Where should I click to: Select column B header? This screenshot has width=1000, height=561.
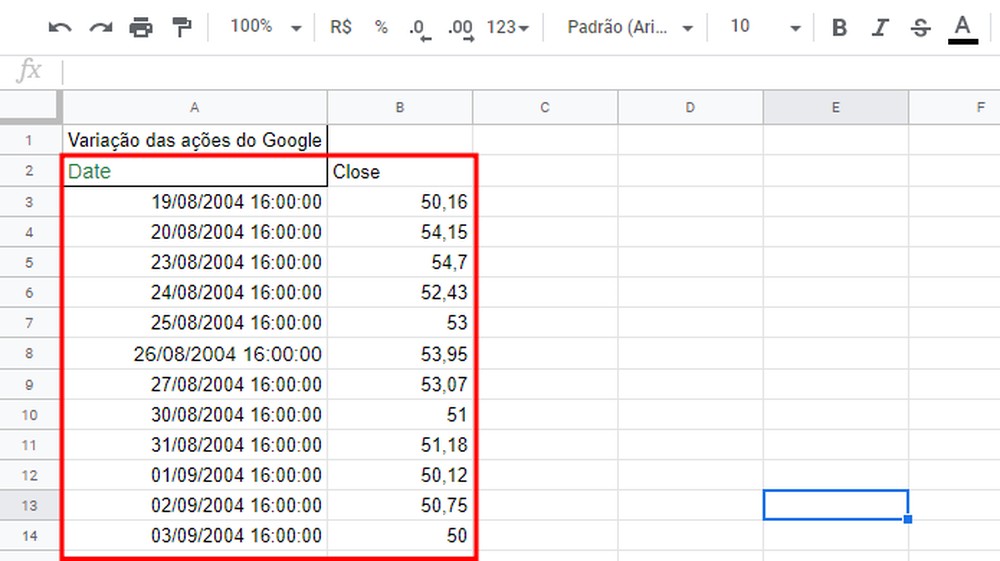pyautogui.click(x=400, y=108)
